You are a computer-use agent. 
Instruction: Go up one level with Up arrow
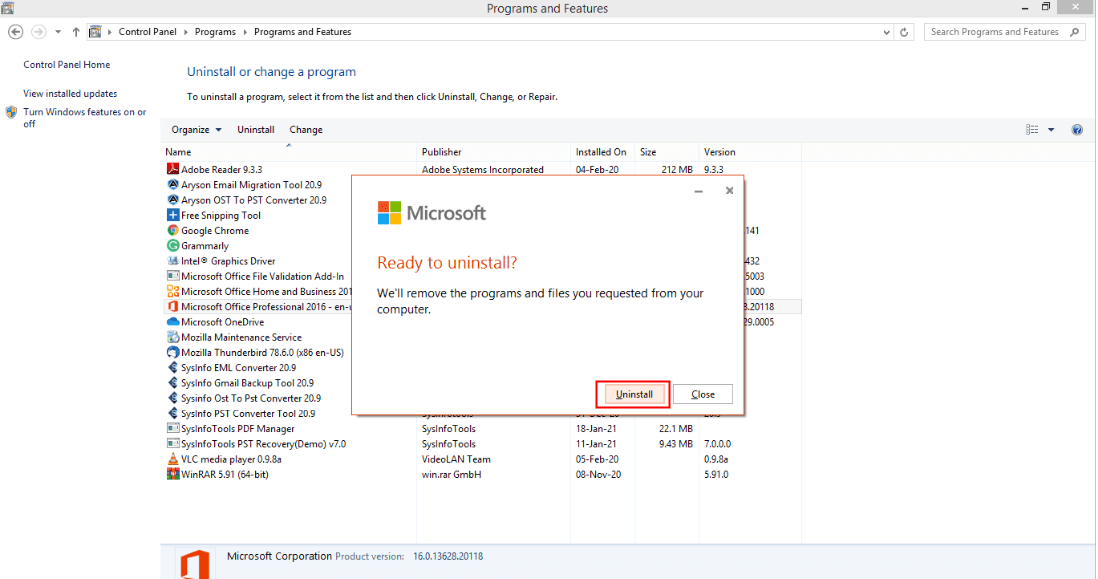[x=76, y=32]
